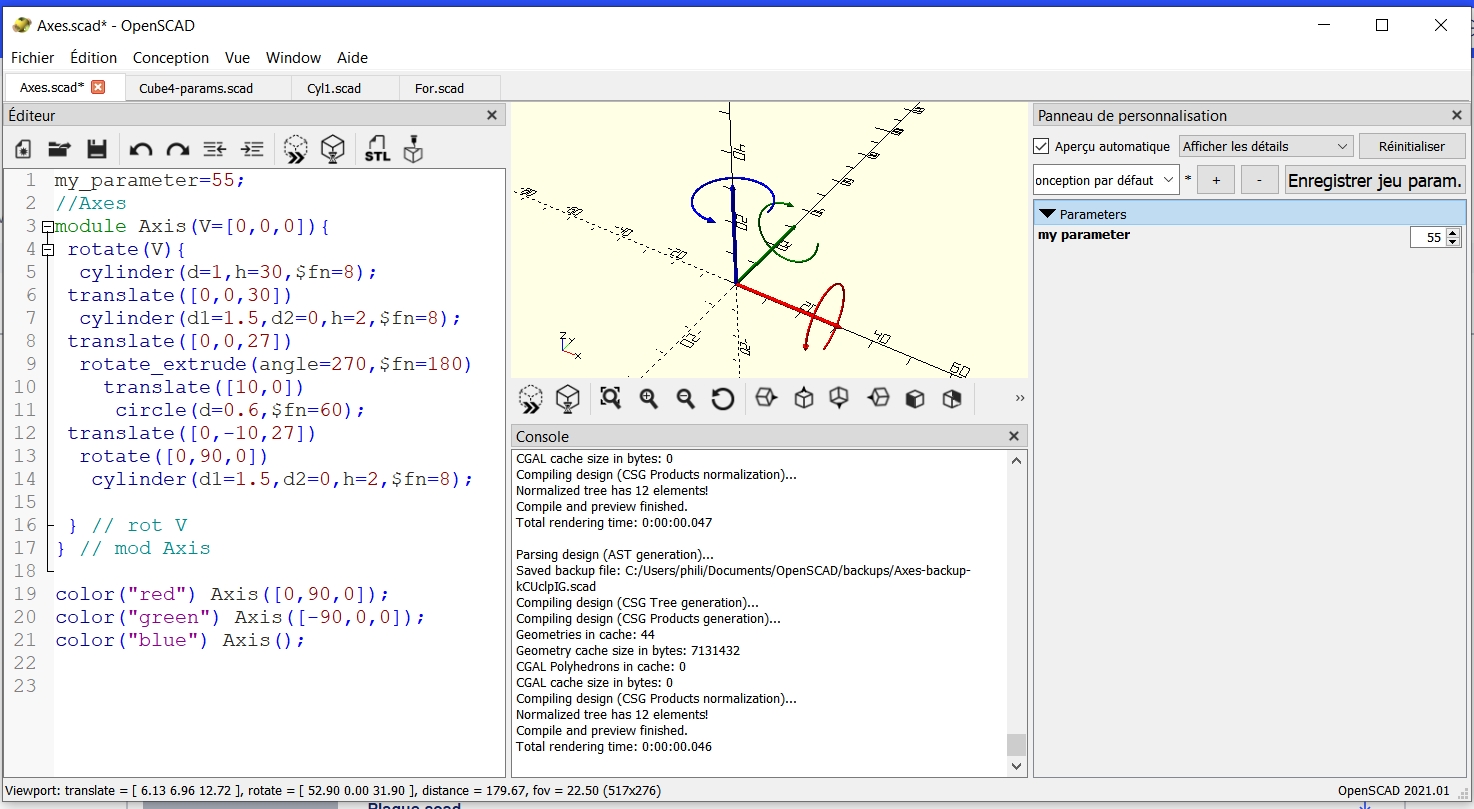Open the conception par défaut preset dropdown
The width and height of the screenshot is (1474, 809).
coord(1106,180)
